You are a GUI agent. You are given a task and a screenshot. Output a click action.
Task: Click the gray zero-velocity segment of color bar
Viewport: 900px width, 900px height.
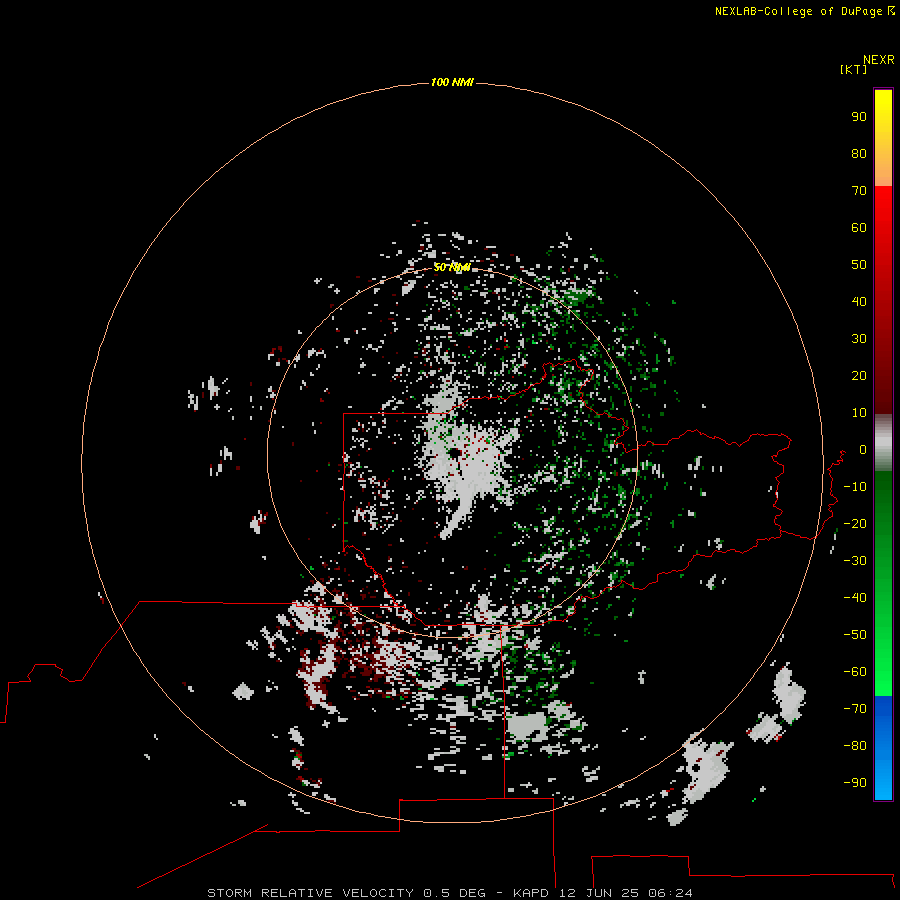pos(883,443)
